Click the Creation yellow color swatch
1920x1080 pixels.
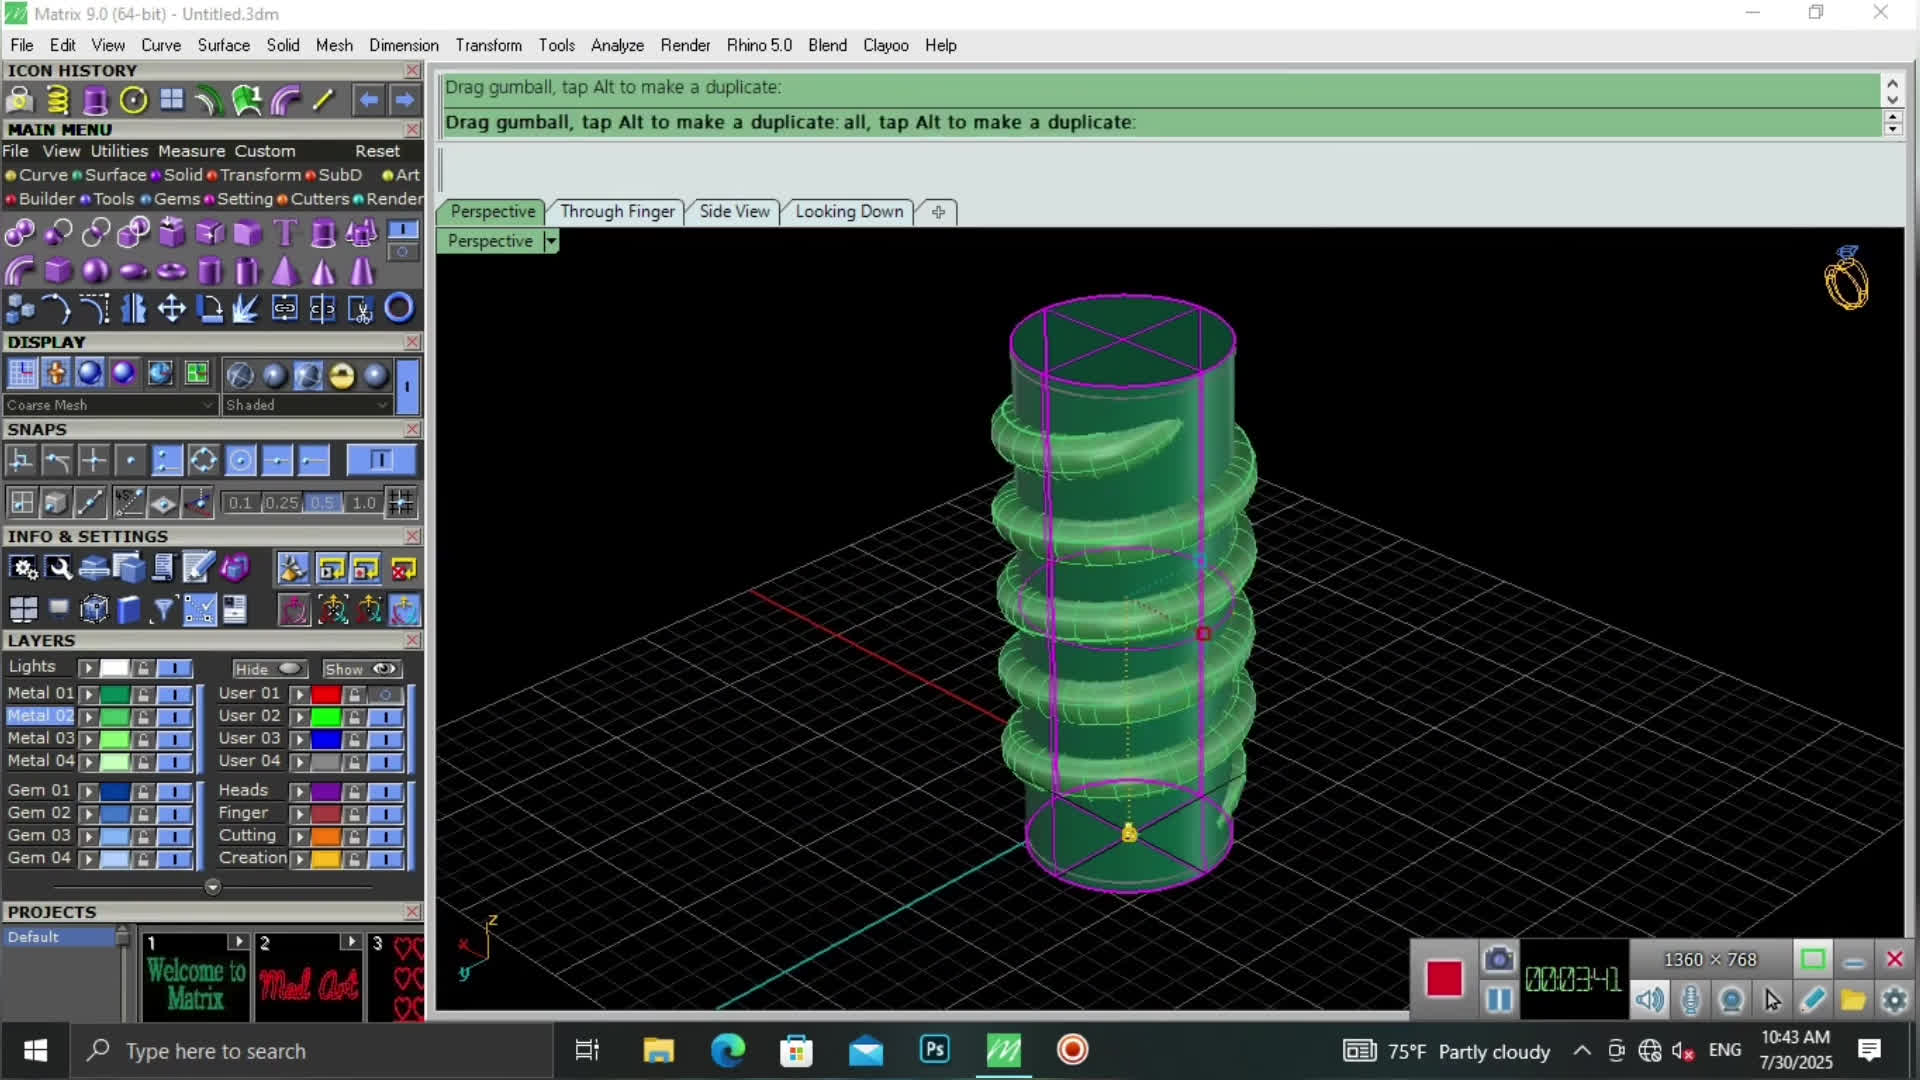(326, 859)
